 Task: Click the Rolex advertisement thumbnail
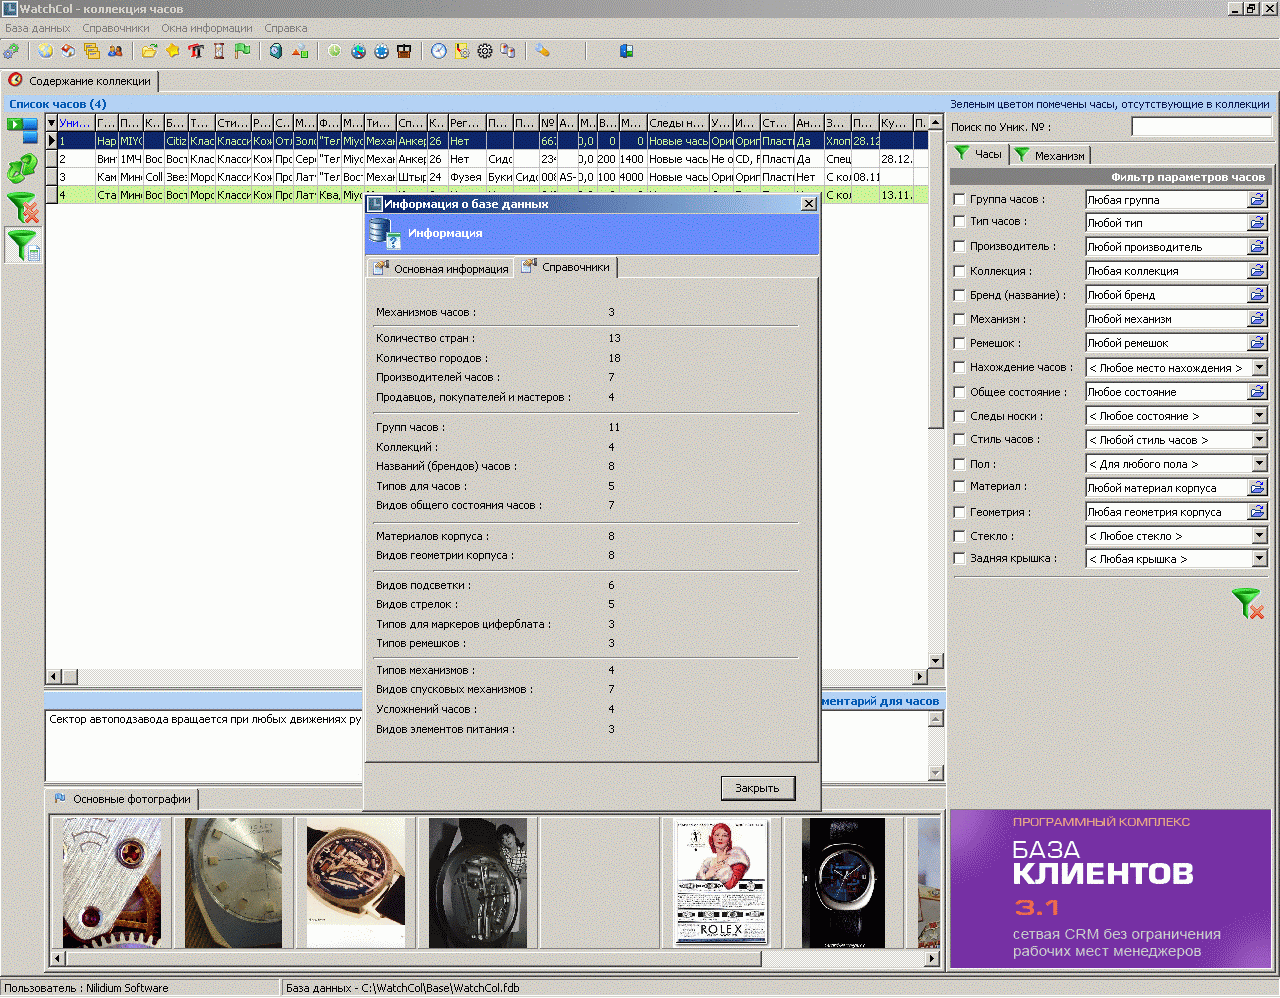point(721,883)
